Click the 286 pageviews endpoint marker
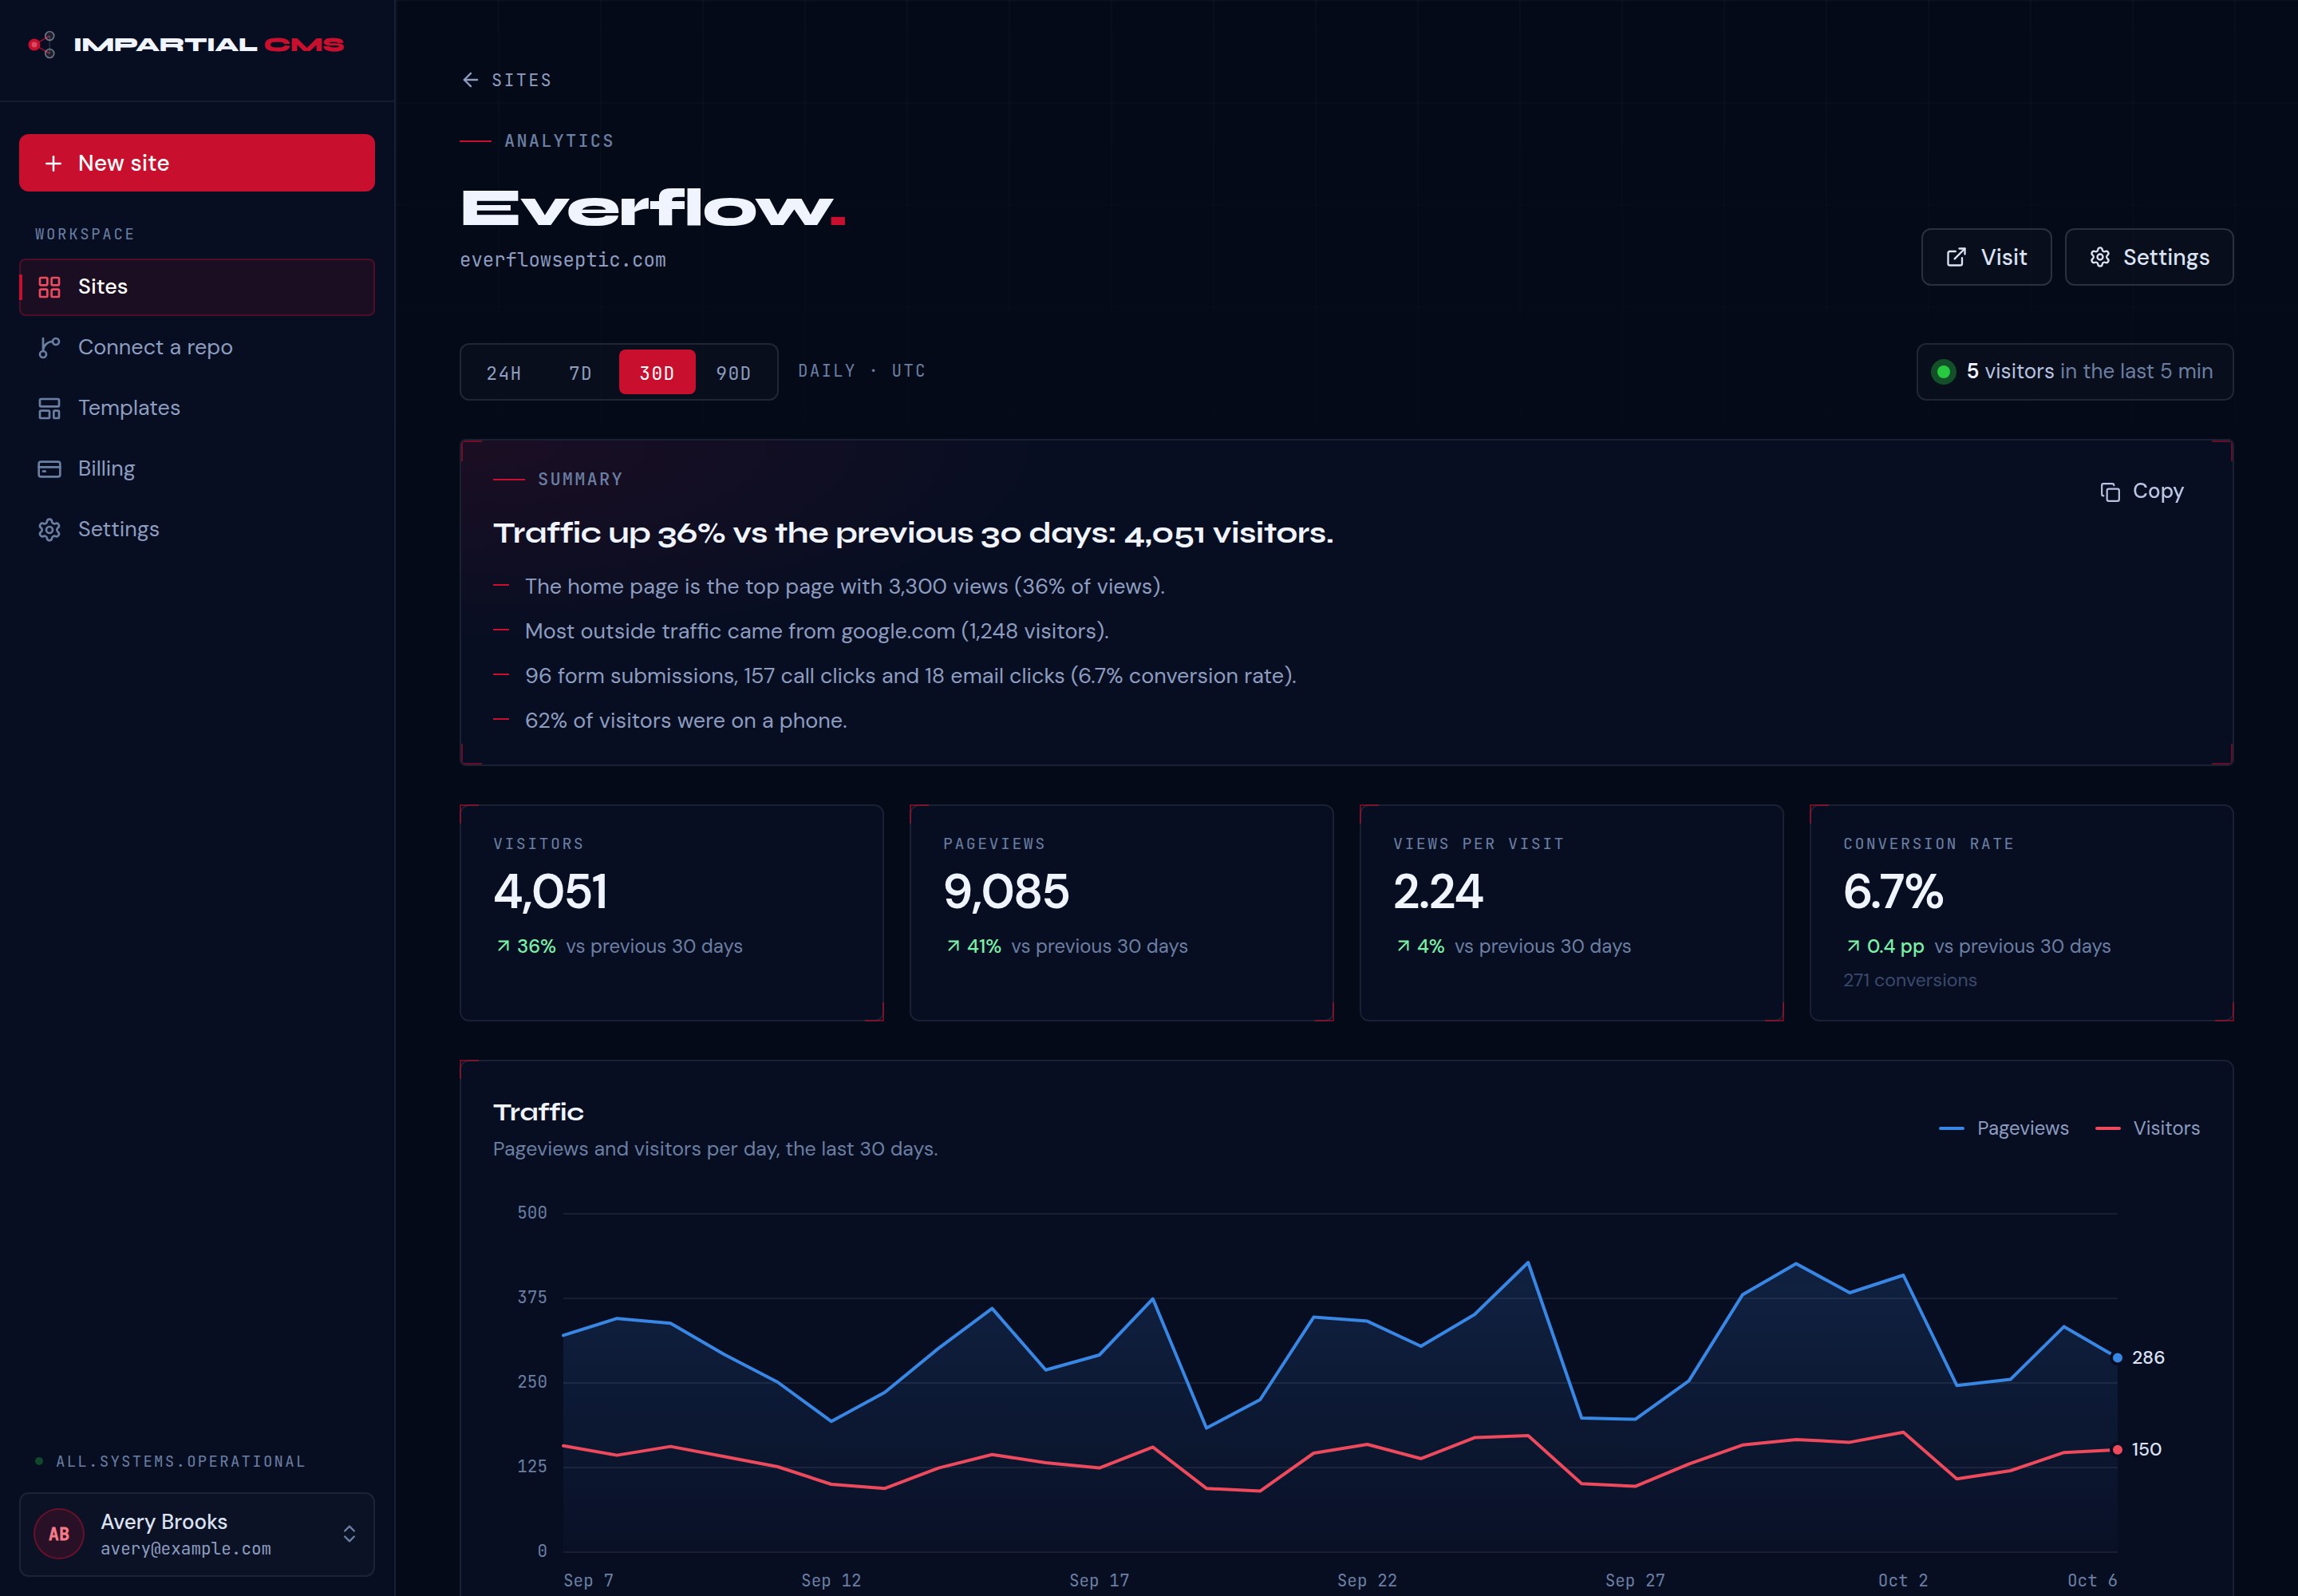The height and width of the screenshot is (1596, 2298). coord(2117,1358)
